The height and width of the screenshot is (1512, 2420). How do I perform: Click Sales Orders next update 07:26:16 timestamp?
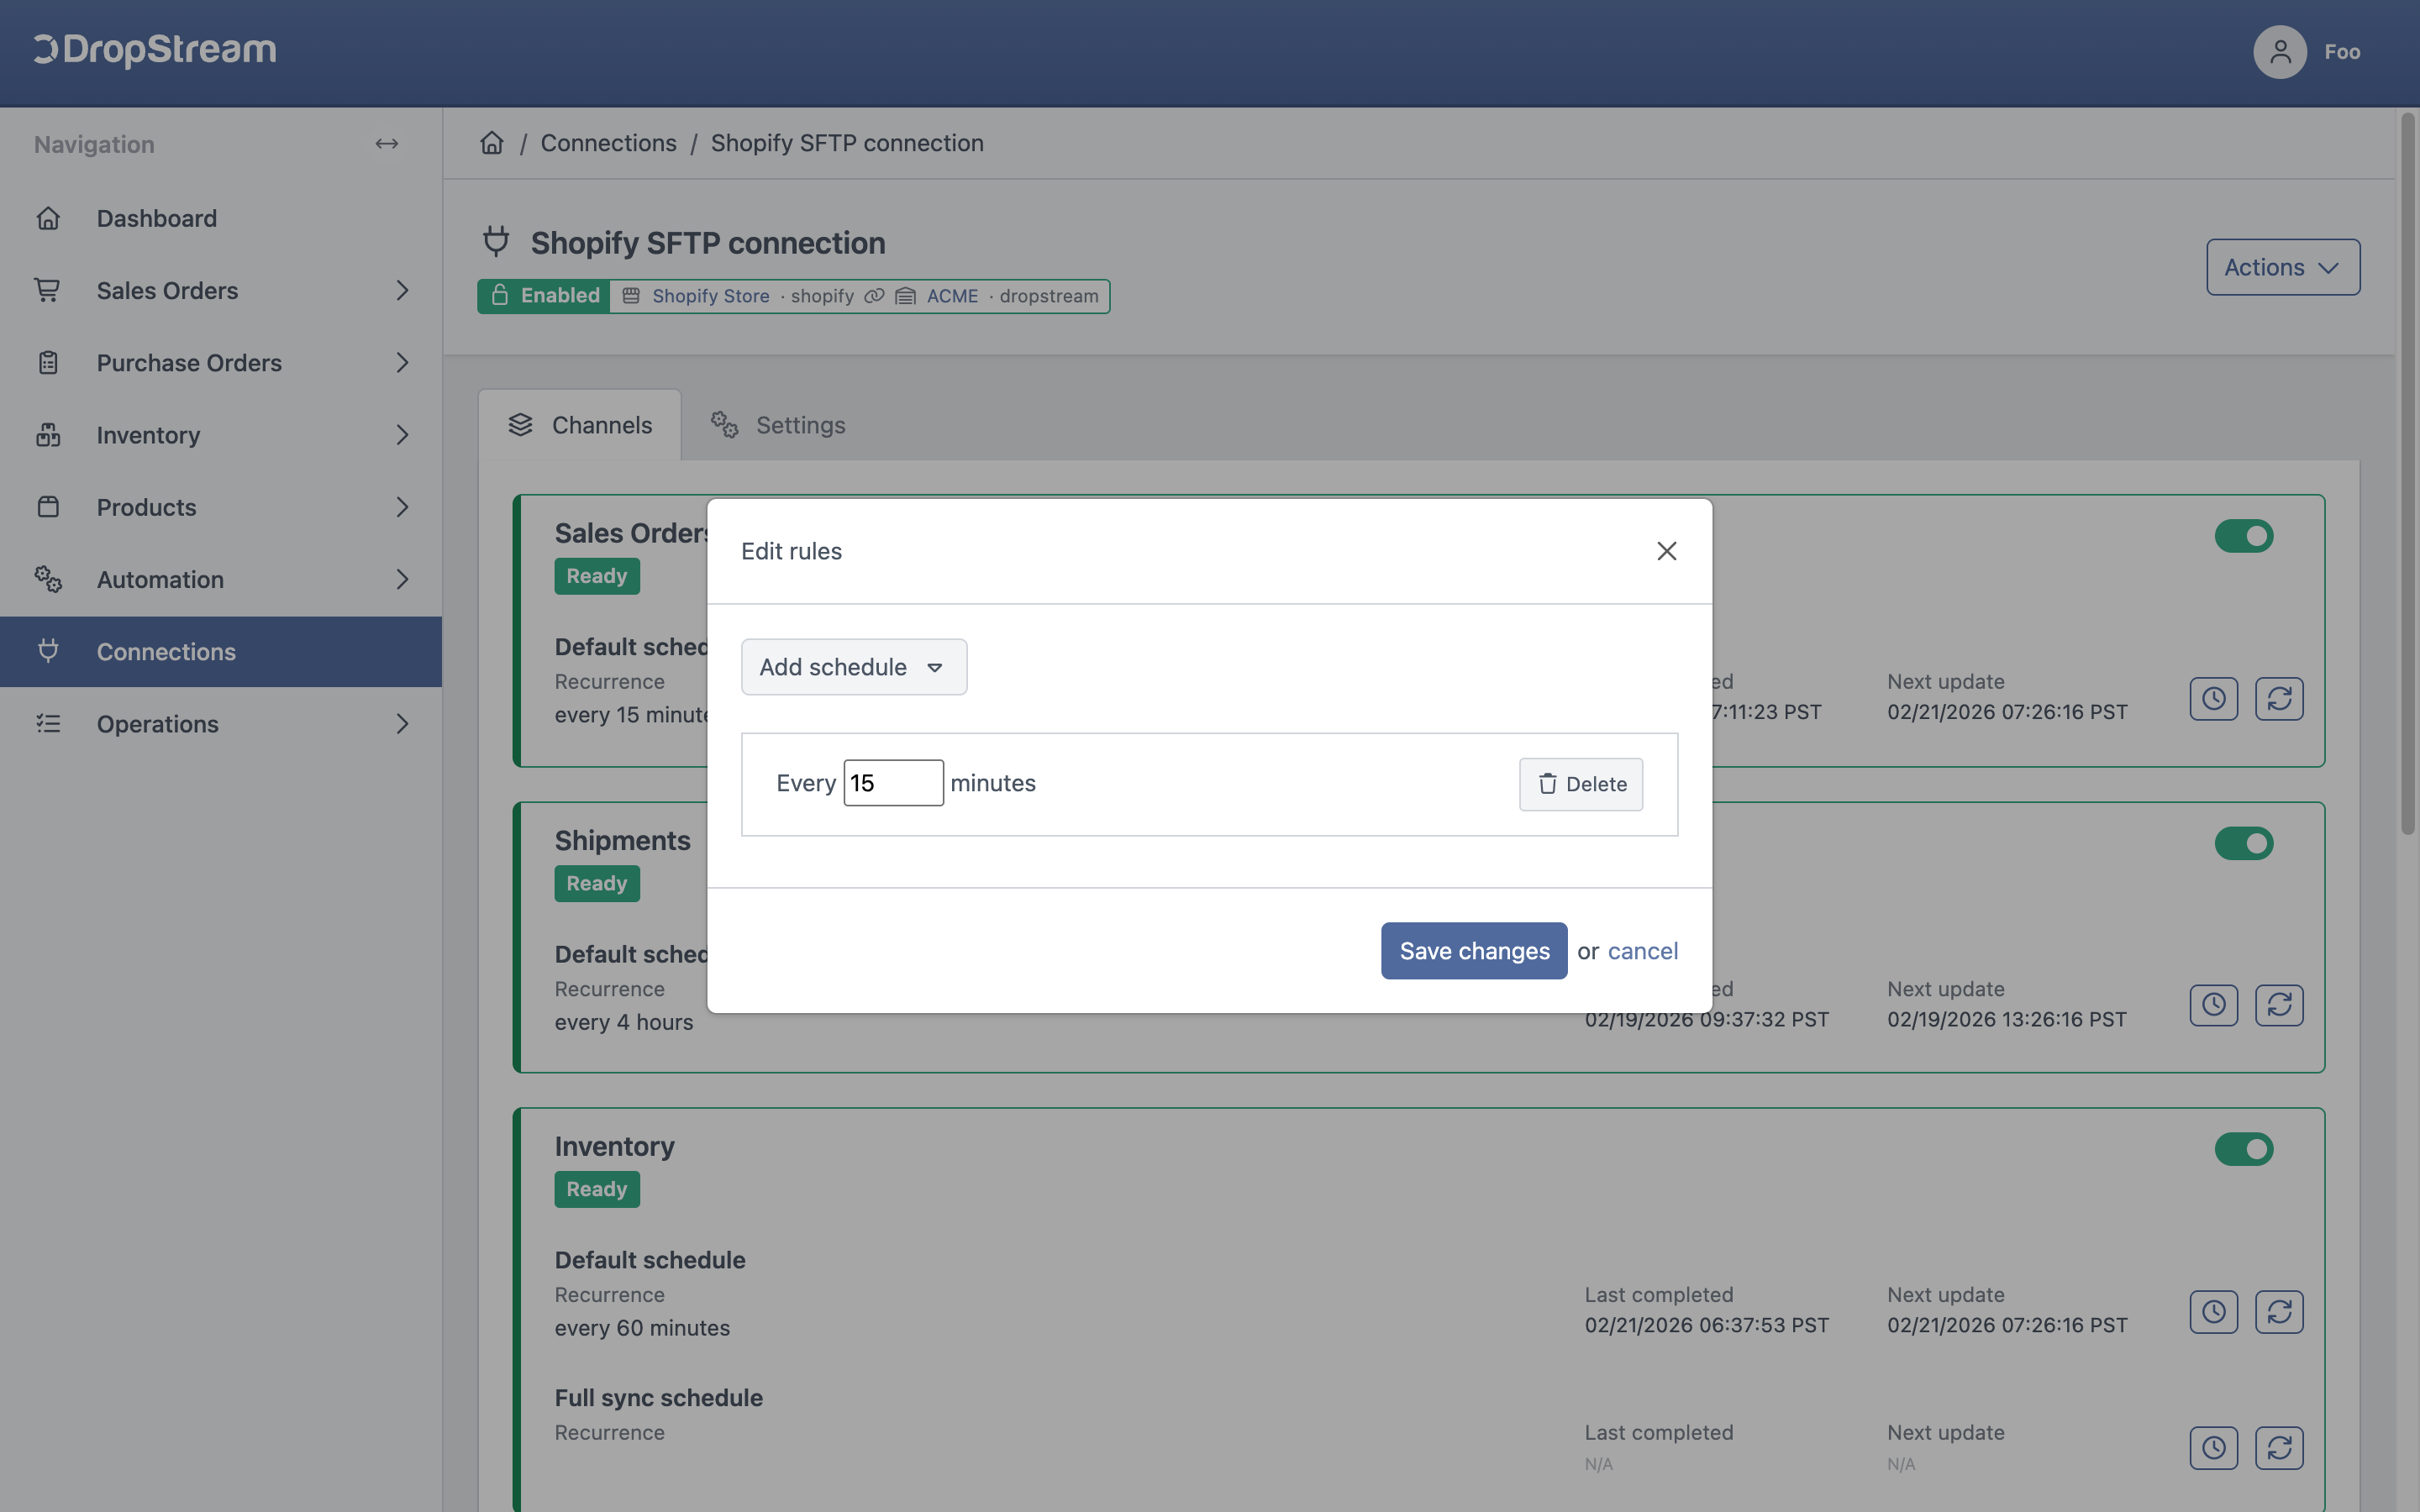pyautogui.click(x=2007, y=712)
